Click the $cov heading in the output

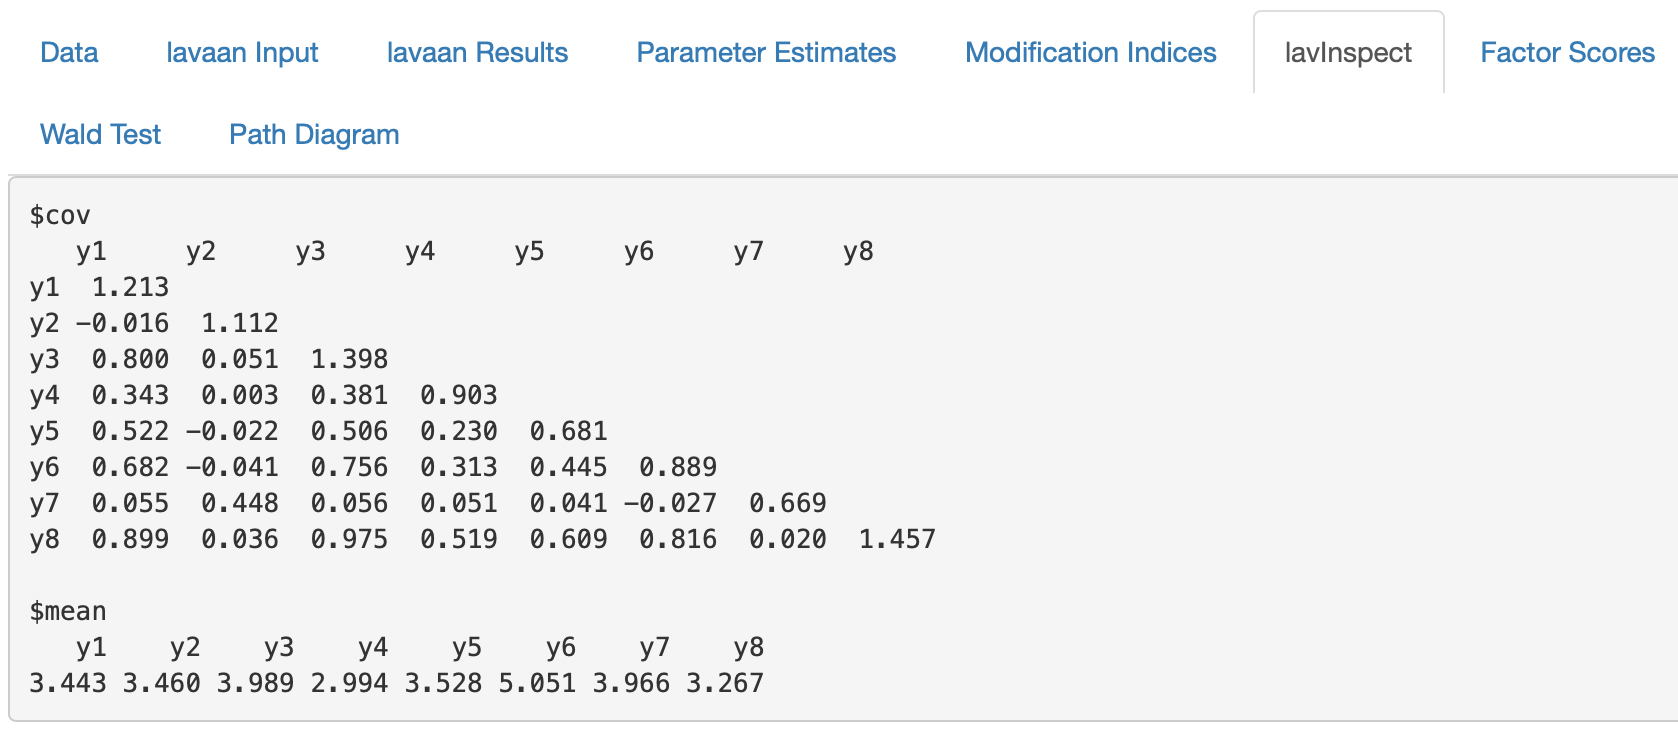[60, 215]
